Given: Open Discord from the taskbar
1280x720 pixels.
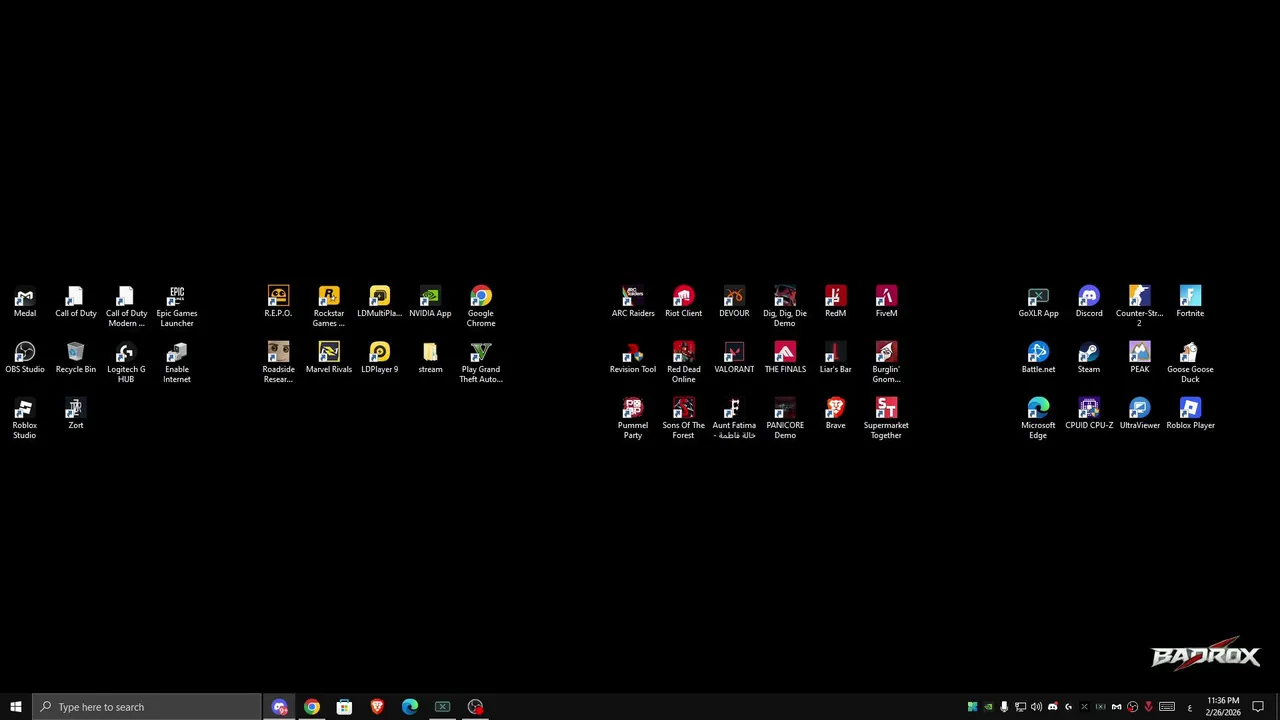Looking at the screenshot, I should (x=279, y=707).
